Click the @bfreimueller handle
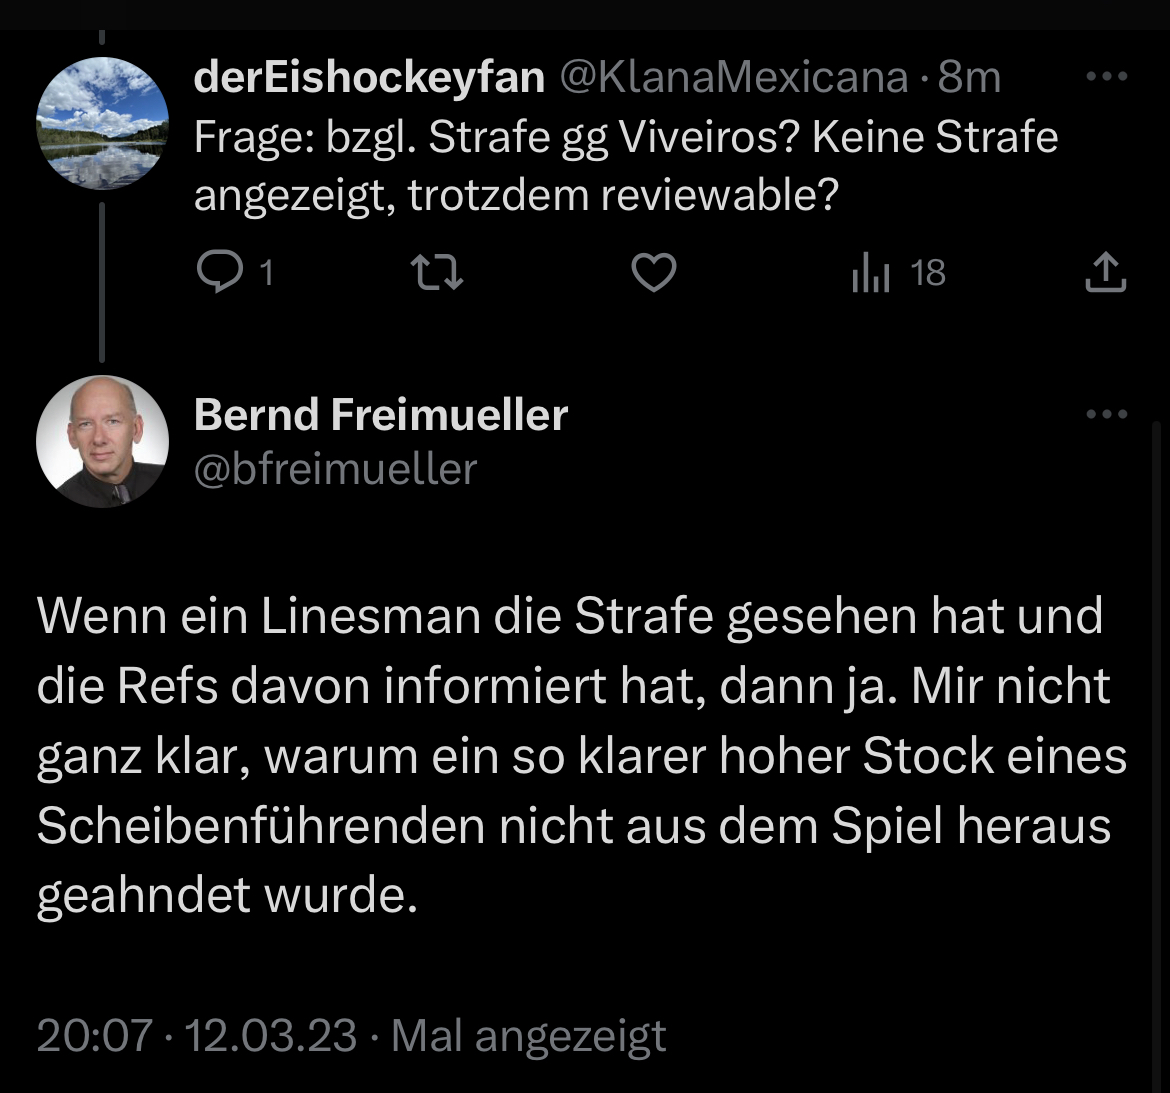1170x1093 pixels. point(335,468)
